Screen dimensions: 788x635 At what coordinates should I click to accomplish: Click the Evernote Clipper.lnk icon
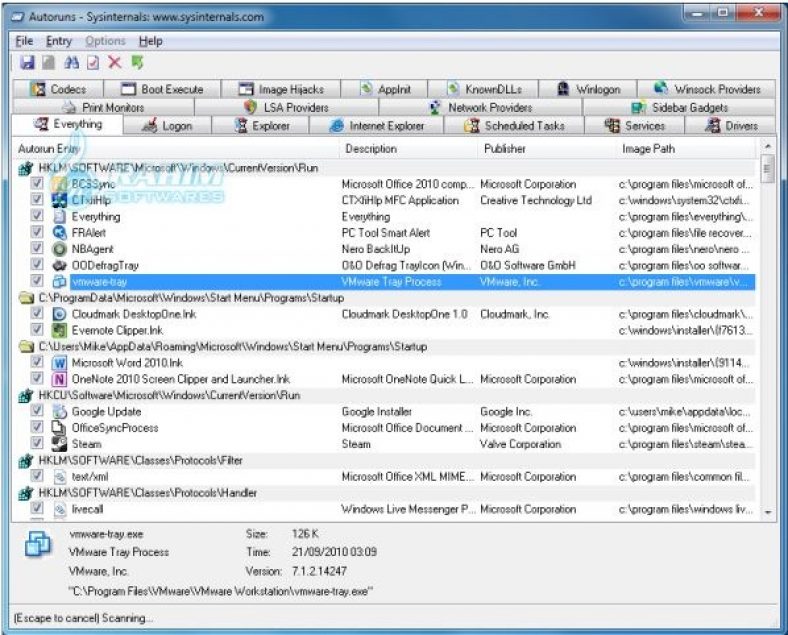(59, 330)
